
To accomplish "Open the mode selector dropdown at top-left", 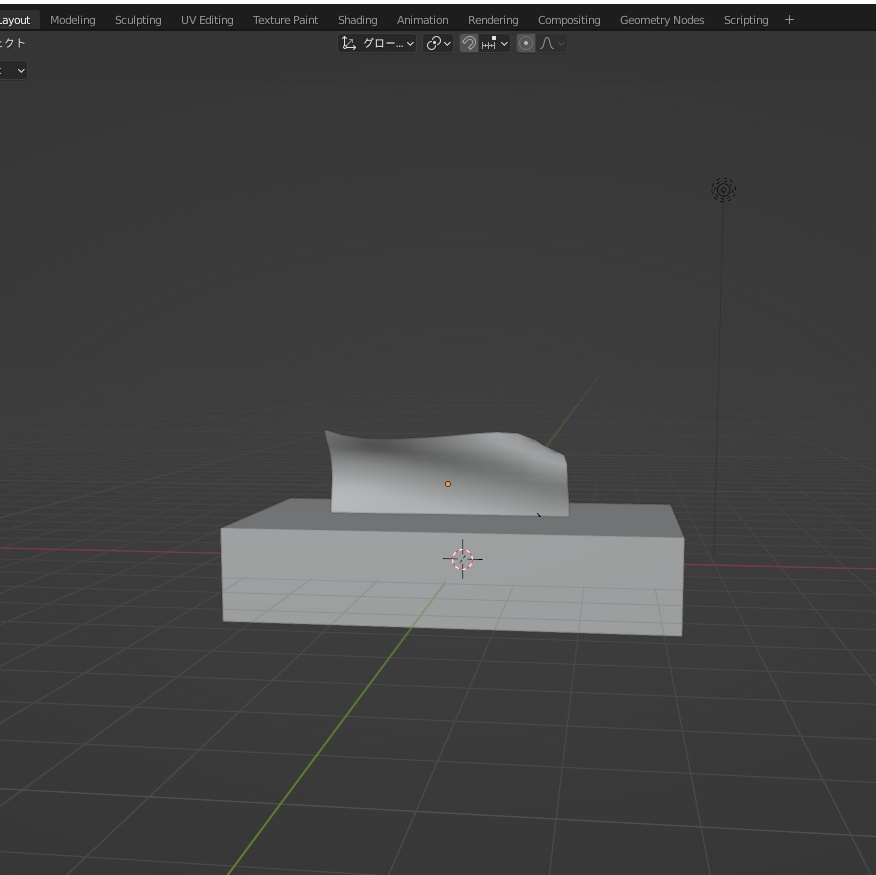I will [12, 70].
